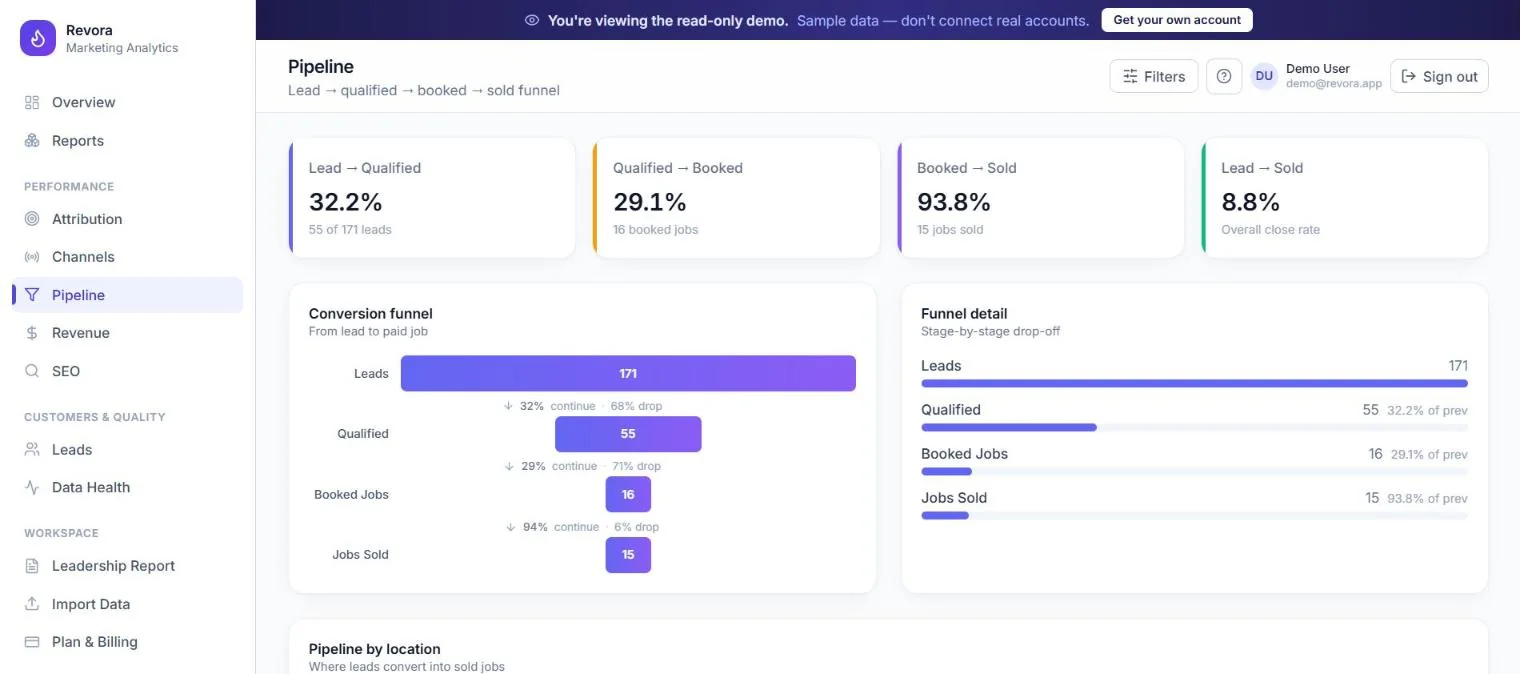This screenshot has width=1520, height=674.
Task: Click "71% drop" label under Qualified bar
Action: [635, 466]
